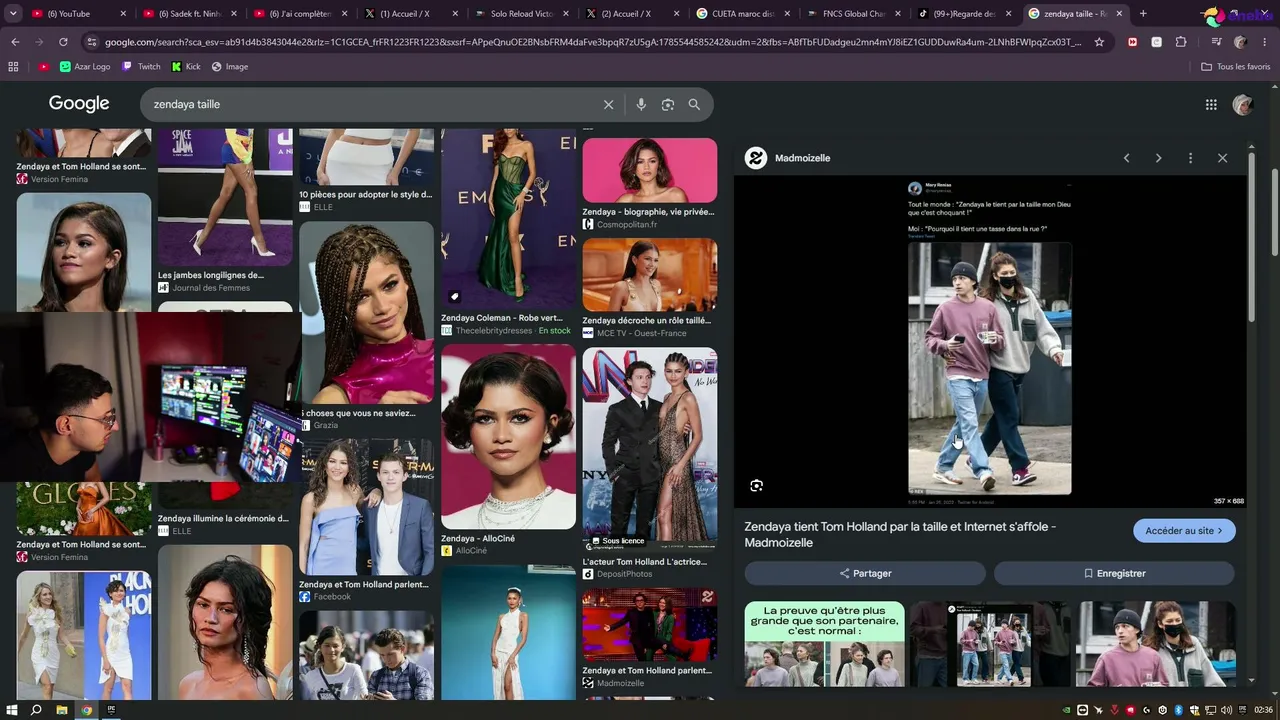Open the Image bookmark
Image resolution: width=1280 pixels, height=720 pixels.
pyautogui.click(x=230, y=66)
